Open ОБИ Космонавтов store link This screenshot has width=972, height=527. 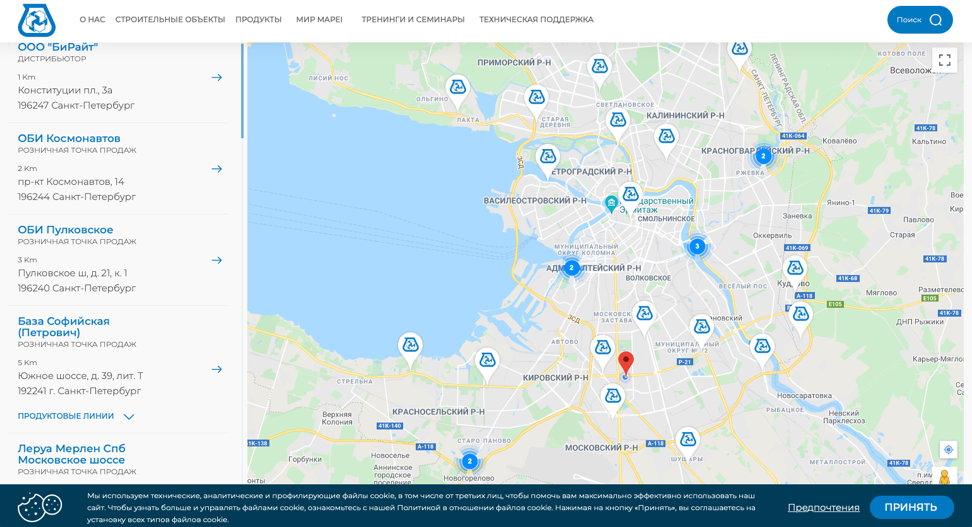(x=69, y=138)
